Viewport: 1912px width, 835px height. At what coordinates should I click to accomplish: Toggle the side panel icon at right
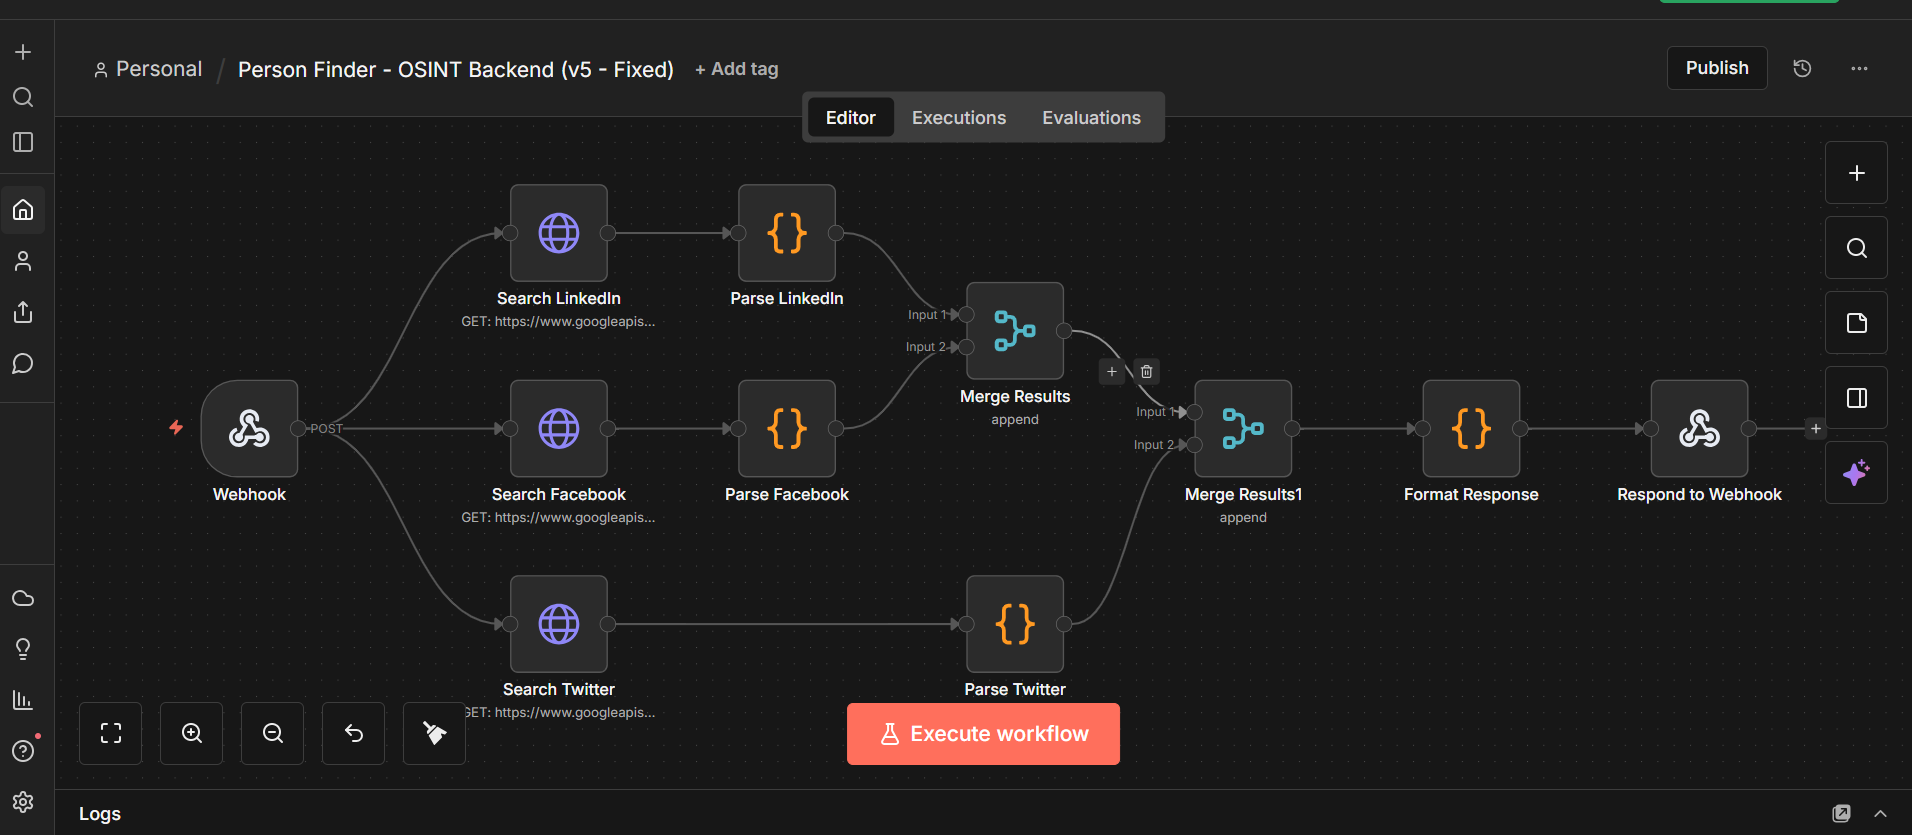(x=1857, y=398)
